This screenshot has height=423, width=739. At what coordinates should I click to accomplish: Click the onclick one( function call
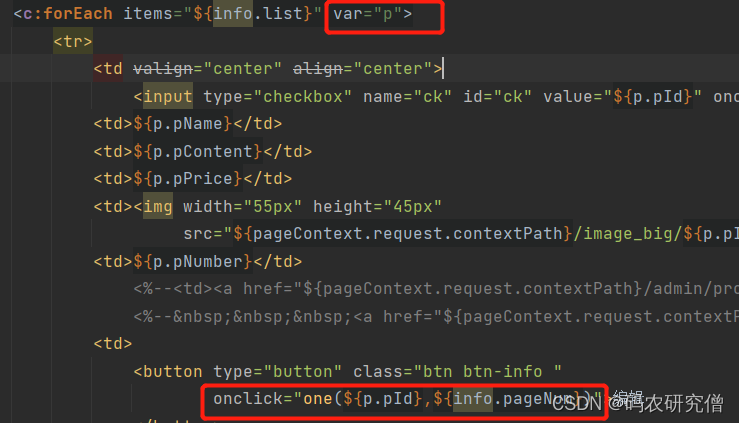[322, 399]
